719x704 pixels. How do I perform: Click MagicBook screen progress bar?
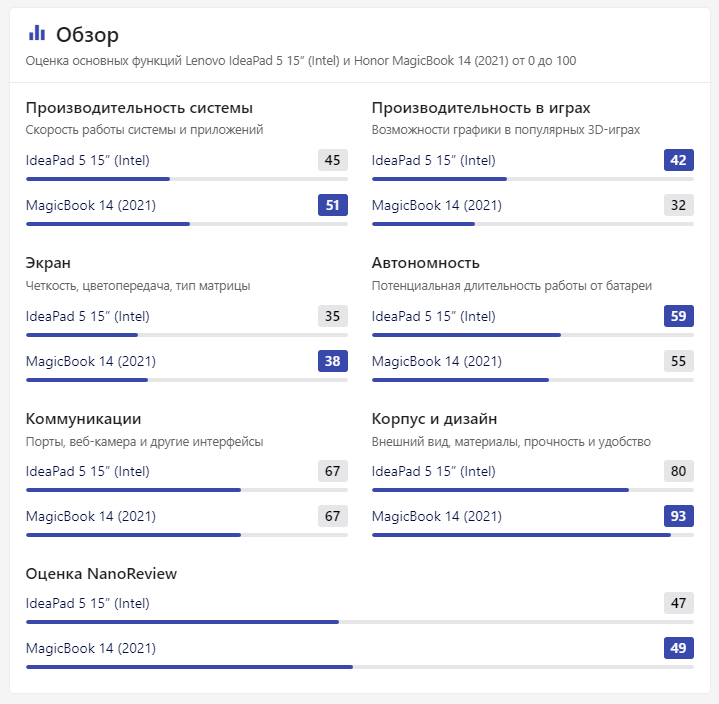coord(187,380)
